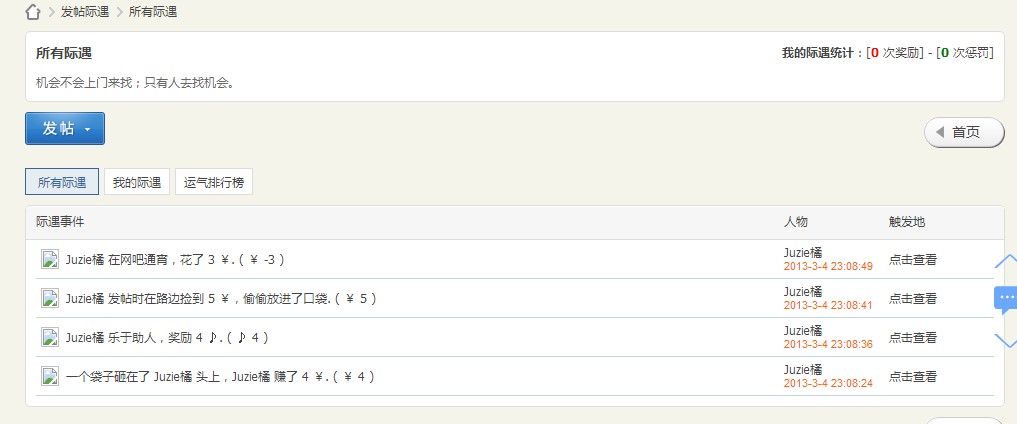Image resolution: width=1017 pixels, height=424 pixels.
Task: Click the home icon in breadcrumb
Action: tap(33, 12)
